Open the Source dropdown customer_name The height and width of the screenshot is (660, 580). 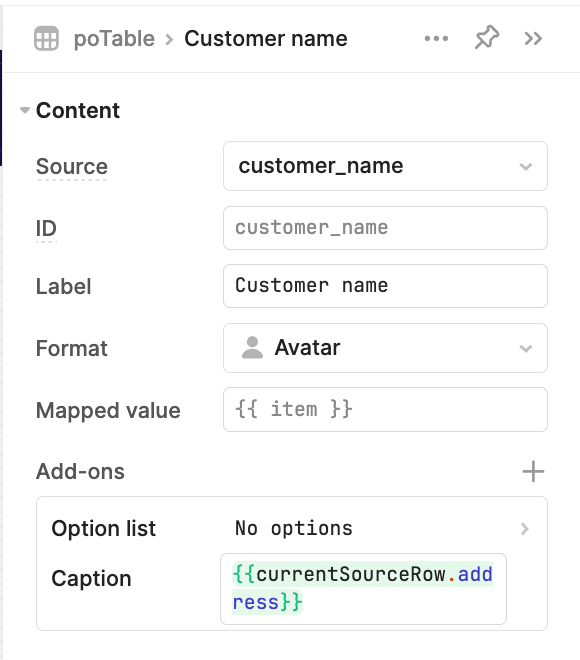(x=385, y=166)
